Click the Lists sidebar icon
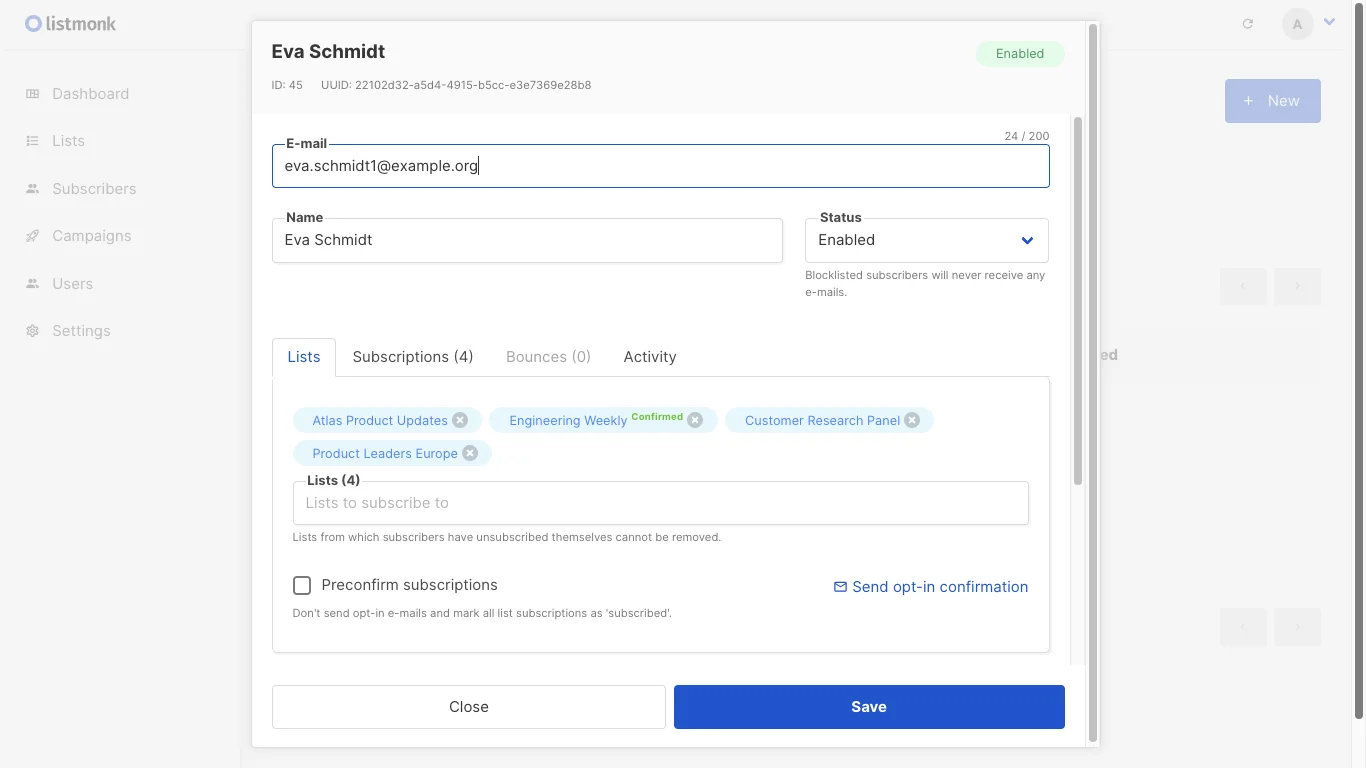Screen dimensions: 1366x768 pyautogui.click(x=33, y=141)
